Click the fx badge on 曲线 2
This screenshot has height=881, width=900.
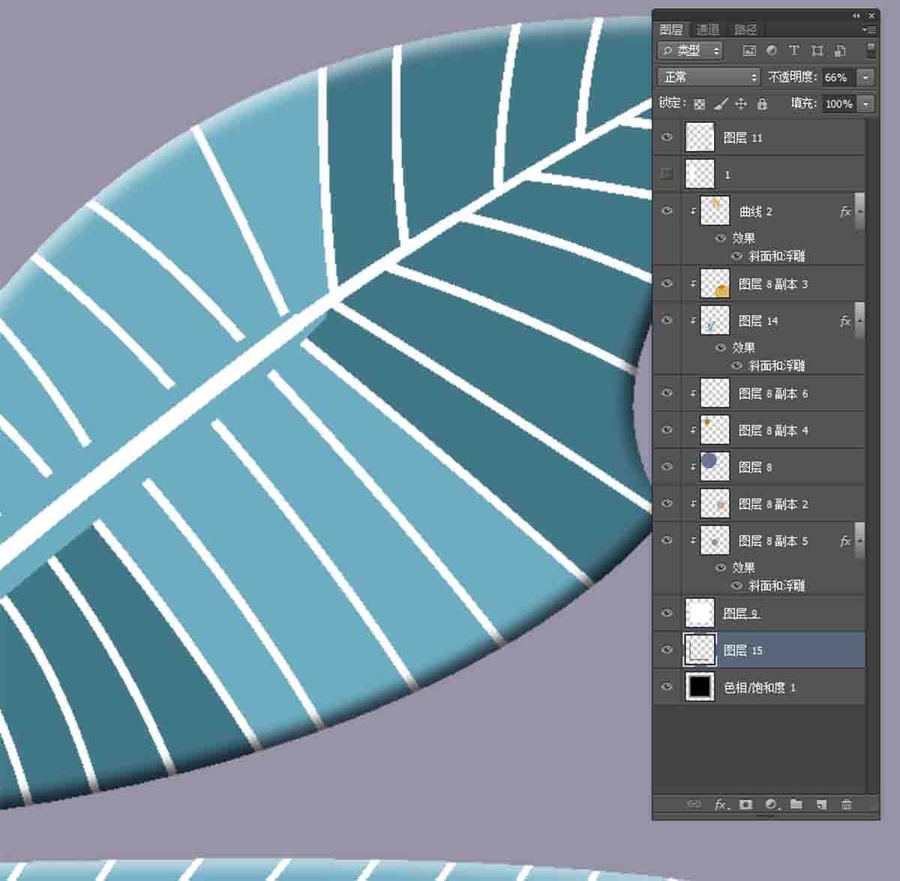845,212
